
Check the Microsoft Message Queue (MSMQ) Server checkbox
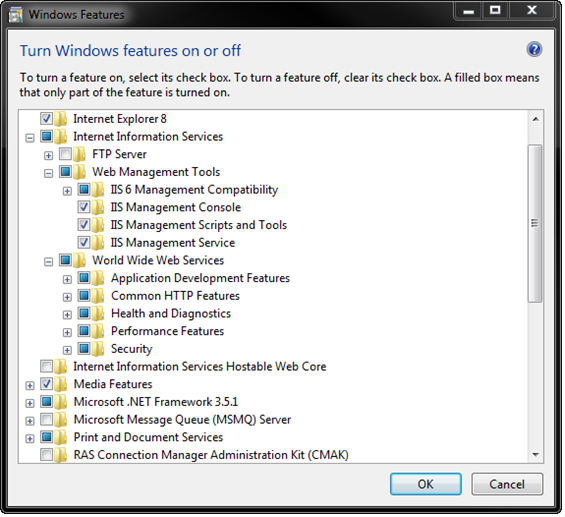tap(46, 419)
